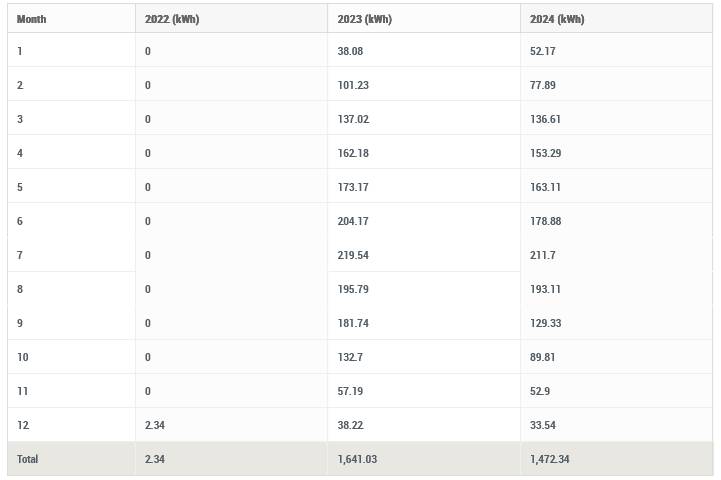Click the 2023 (kWh) column header

[365, 19]
